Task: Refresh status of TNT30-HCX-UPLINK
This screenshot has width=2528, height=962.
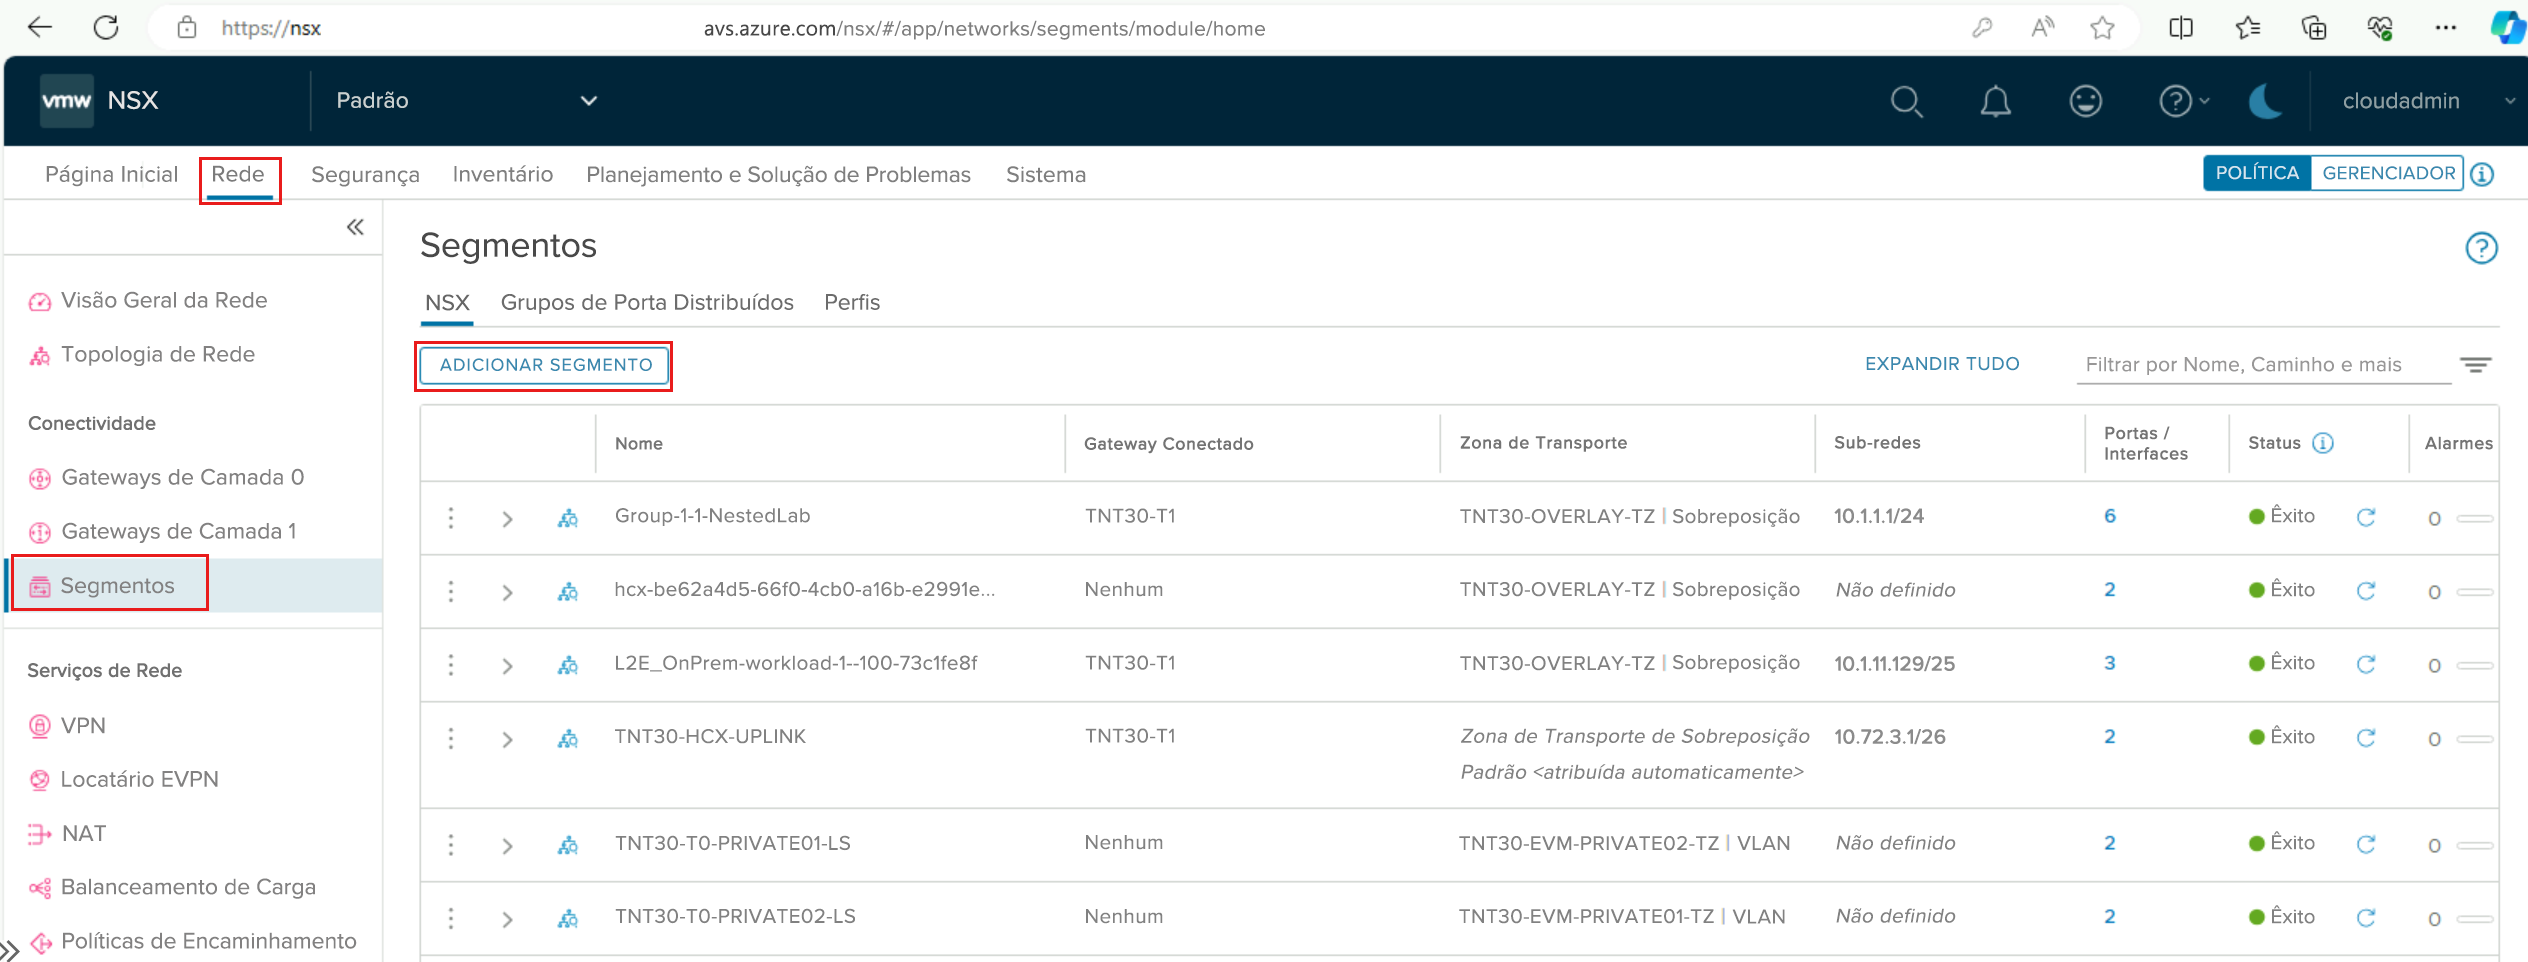Action: [2366, 738]
